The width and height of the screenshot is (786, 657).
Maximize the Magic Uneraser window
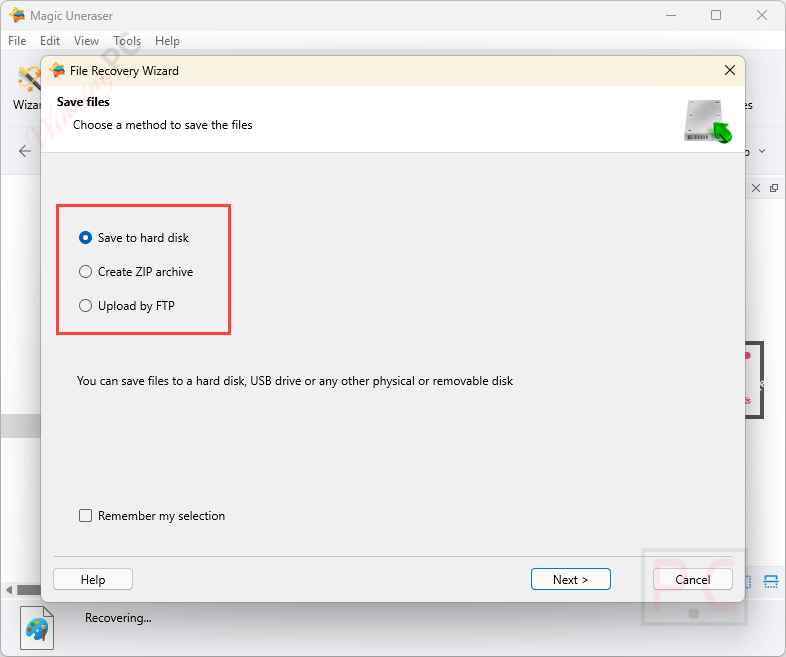716,15
